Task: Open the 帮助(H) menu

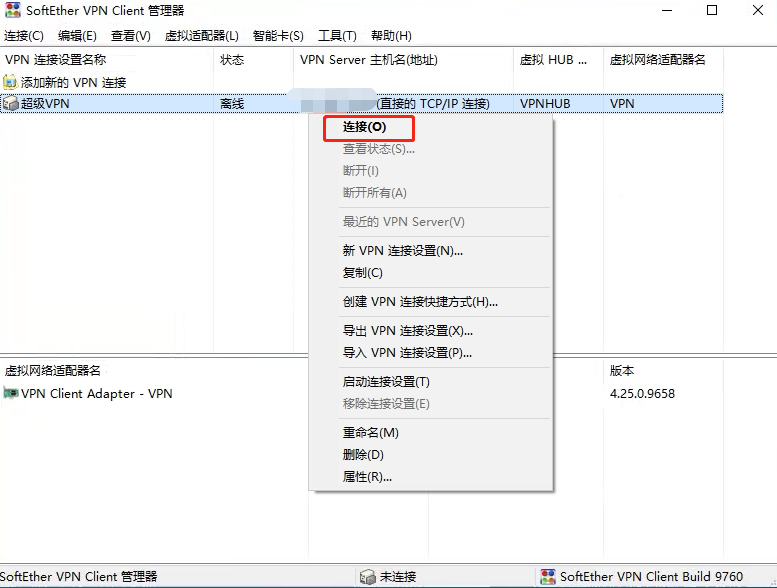Action: tap(391, 36)
